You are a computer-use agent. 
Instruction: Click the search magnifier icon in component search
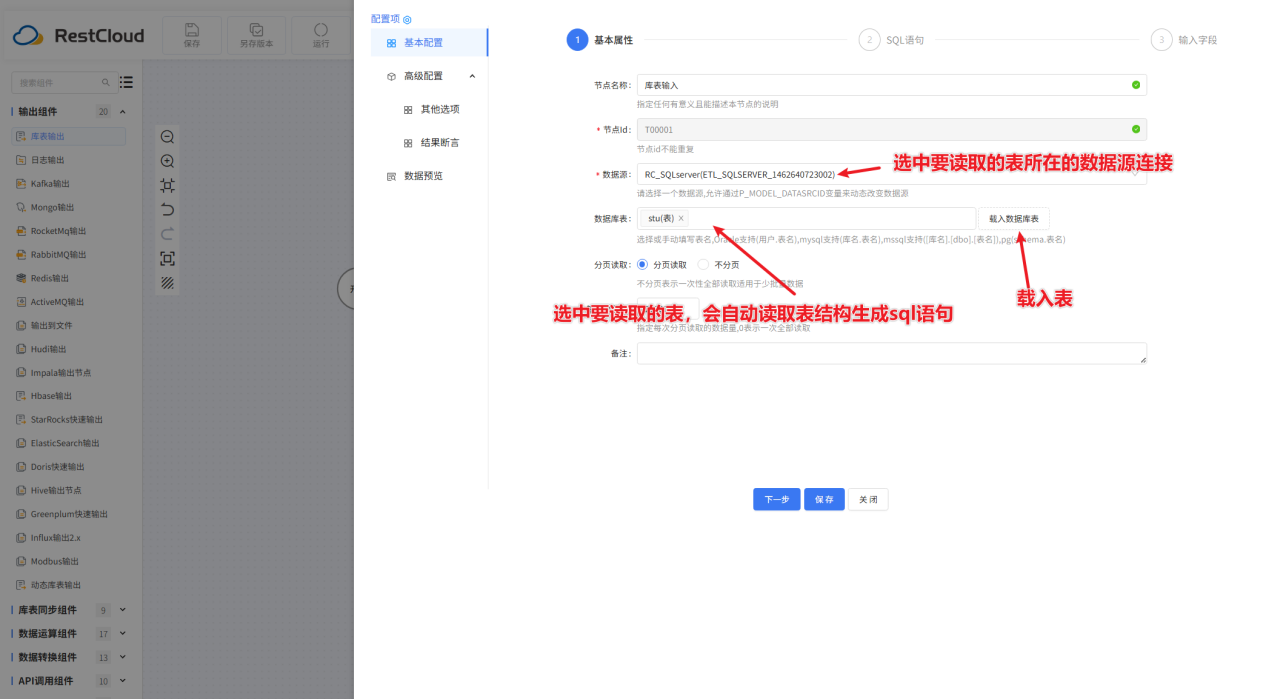[106, 82]
